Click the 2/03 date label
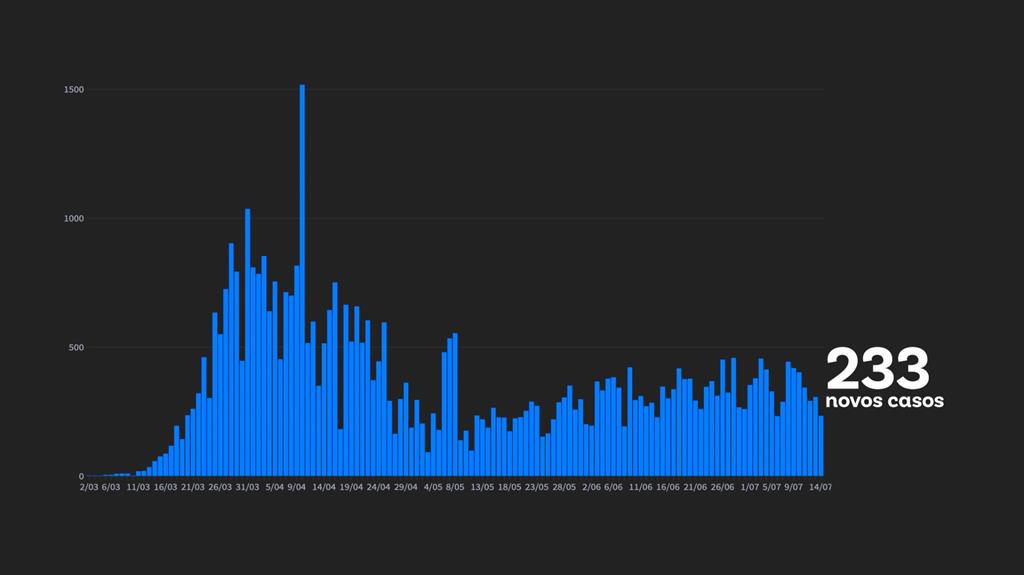The width and height of the screenshot is (1024, 575). (x=89, y=488)
